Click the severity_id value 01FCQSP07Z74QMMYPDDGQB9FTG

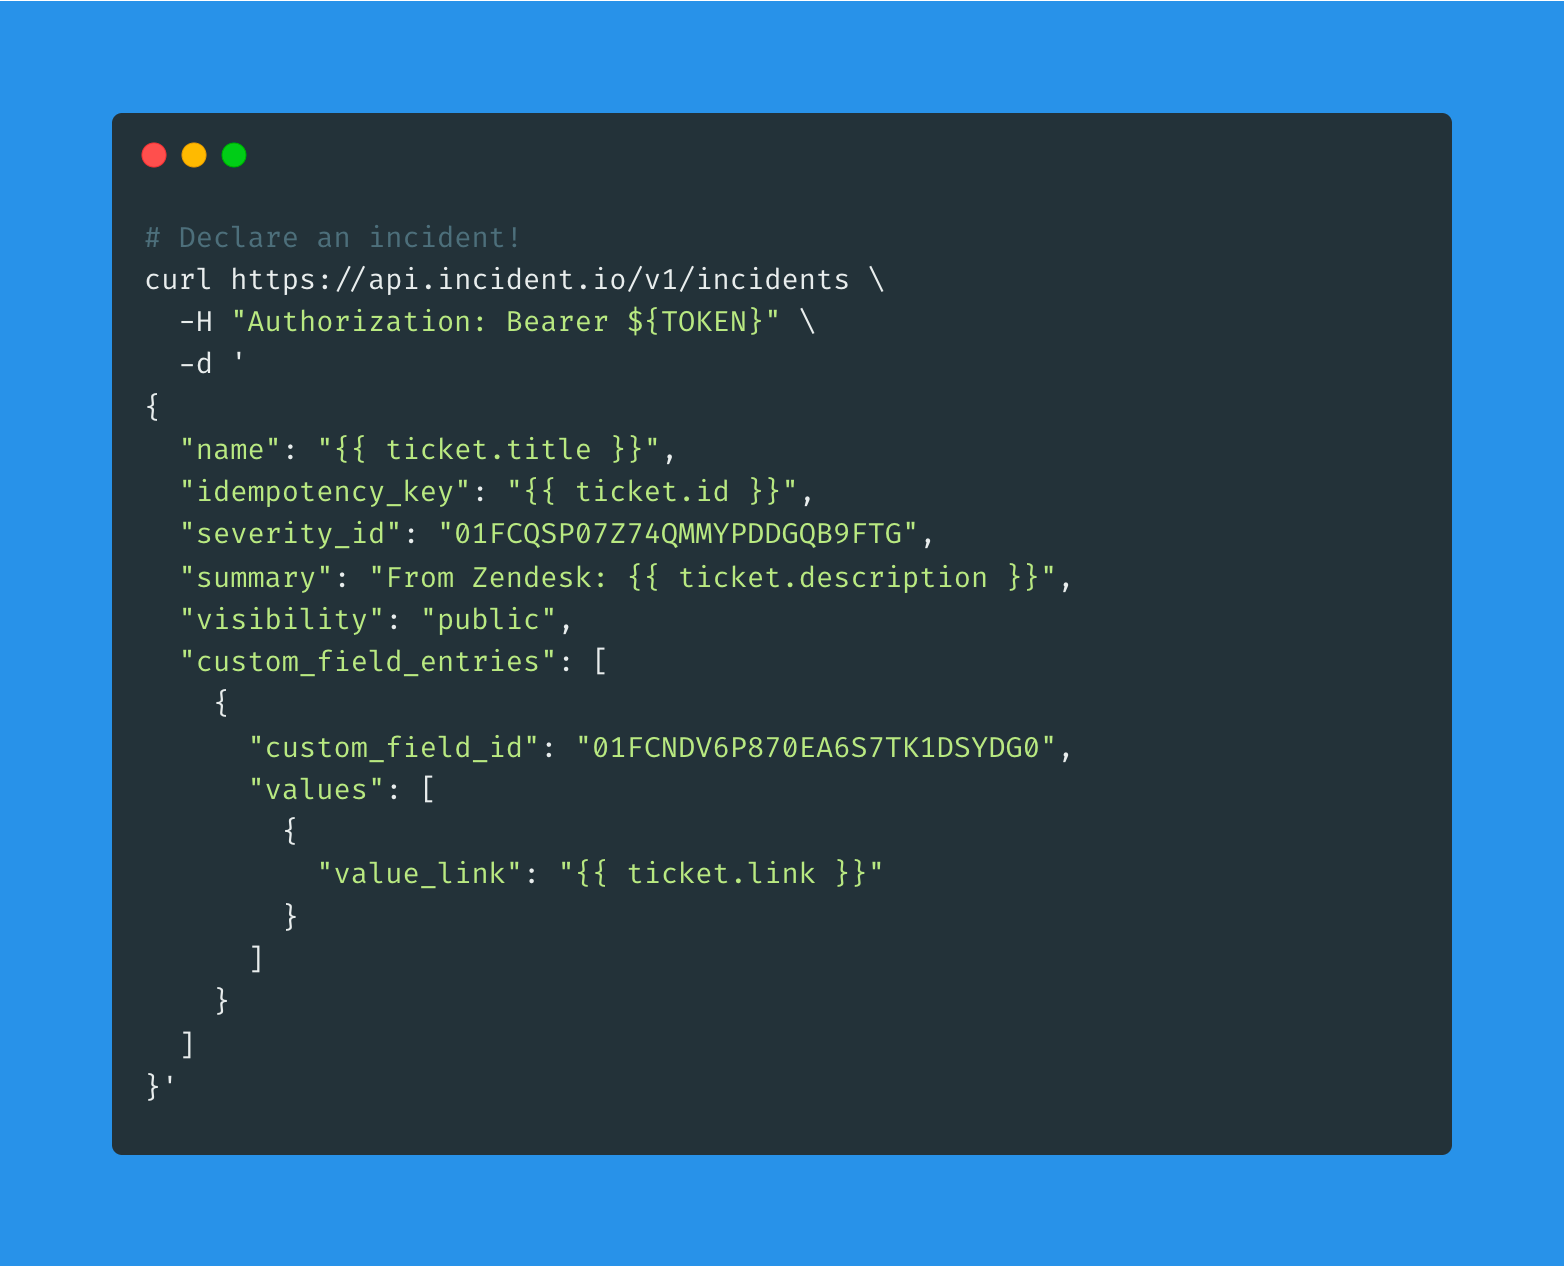click(678, 533)
